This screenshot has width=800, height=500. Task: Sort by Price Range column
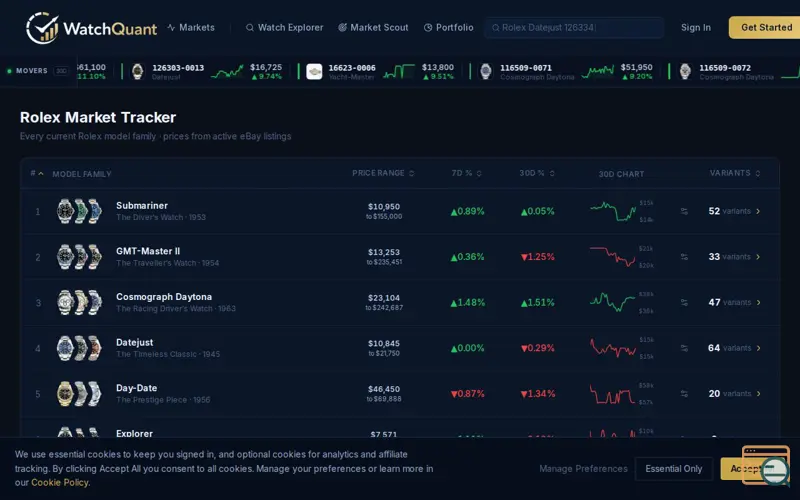383,173
